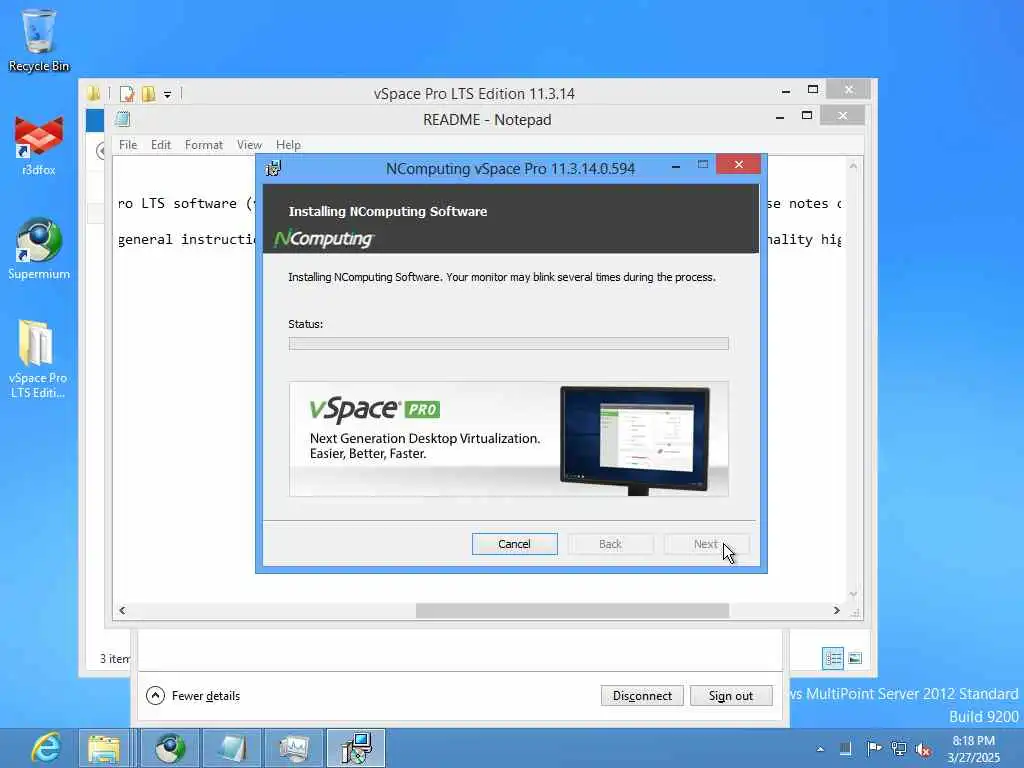Cancel the NComputing installation
The image size is (1024, 768).
point(515,544)
